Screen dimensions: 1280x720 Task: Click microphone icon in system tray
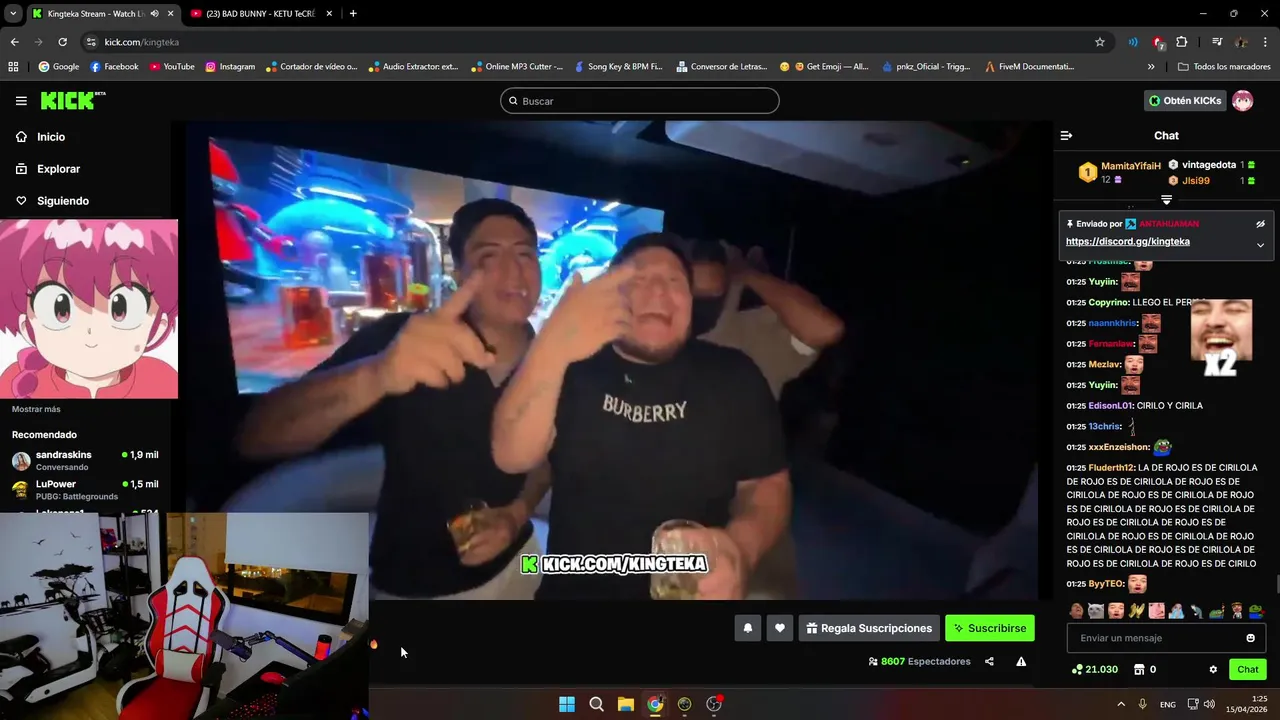pos(1142,704)
